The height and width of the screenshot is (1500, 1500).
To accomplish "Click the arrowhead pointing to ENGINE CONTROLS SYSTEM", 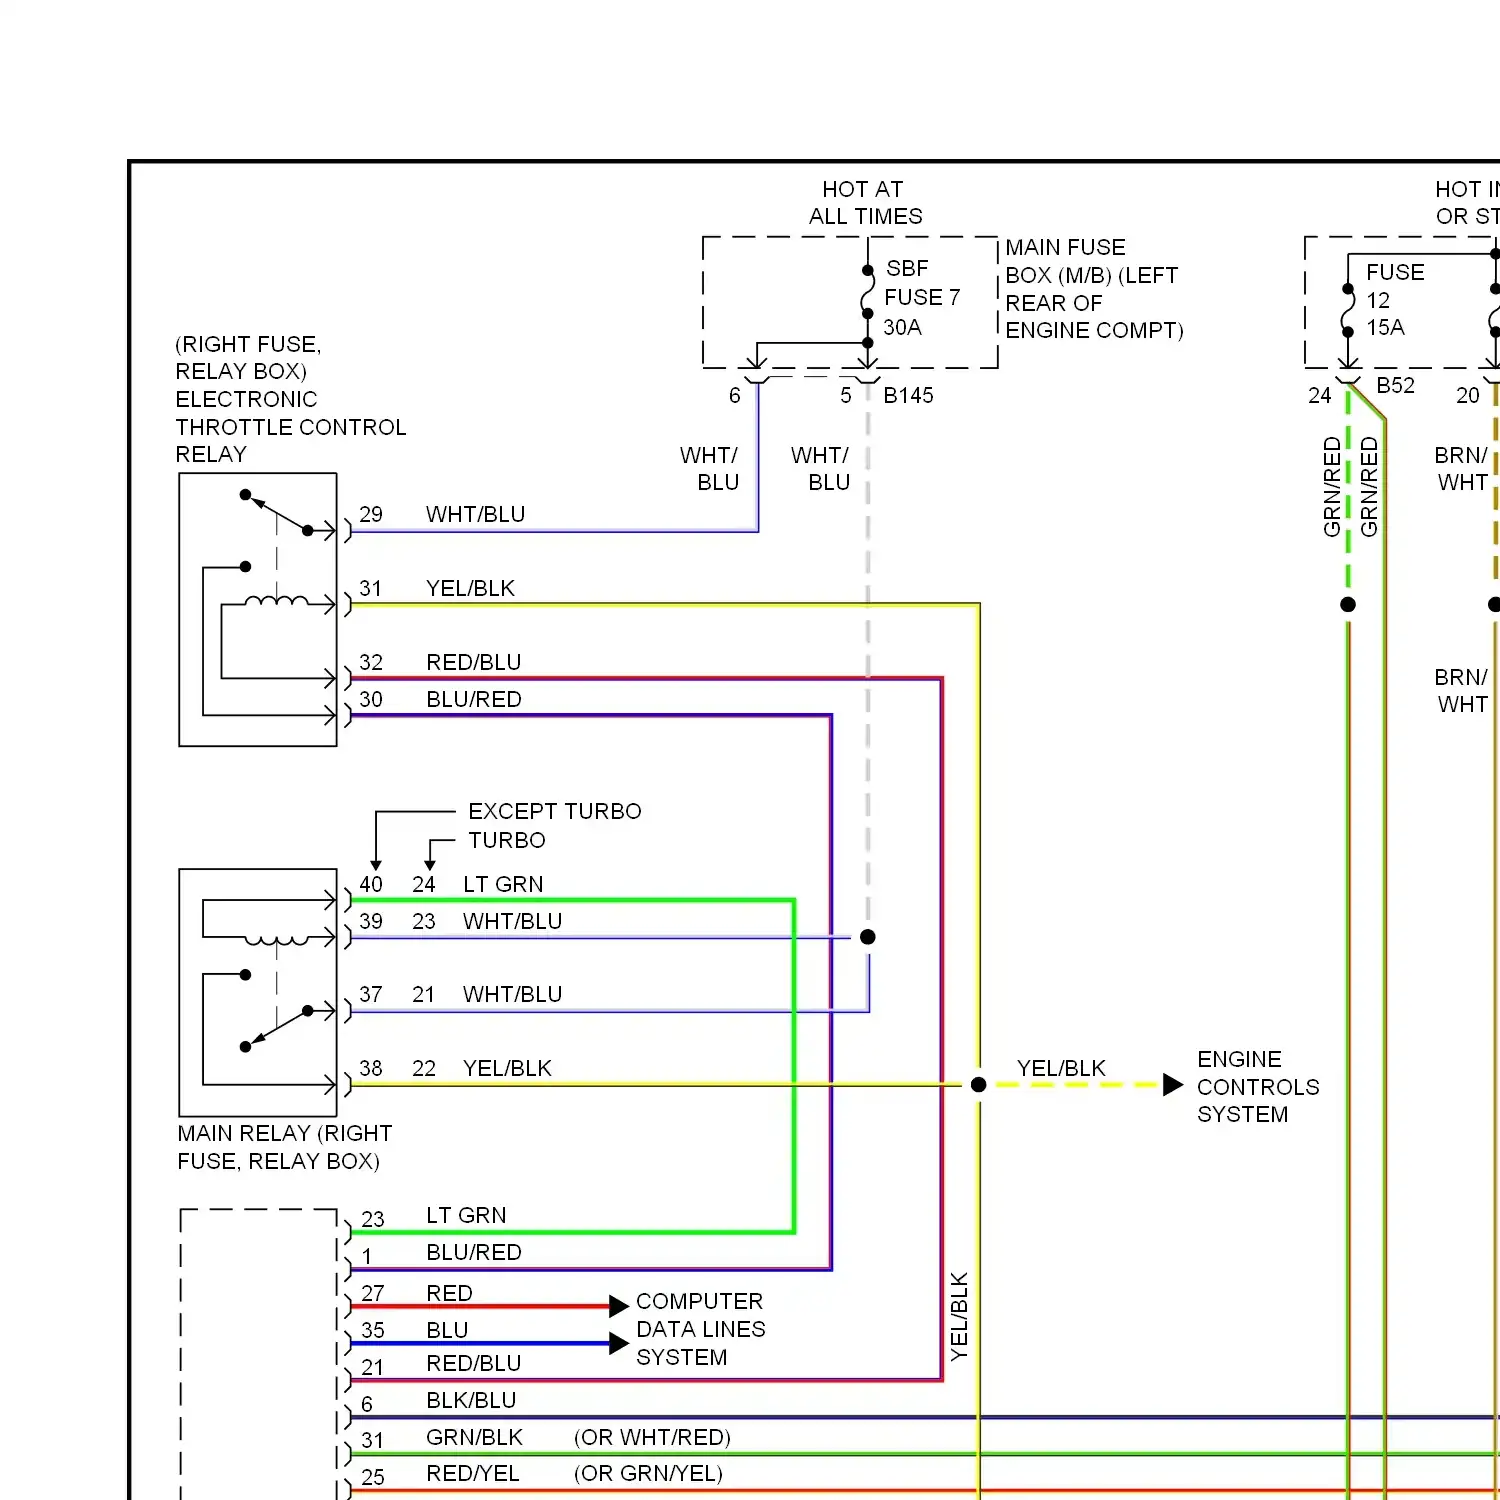I will (x=1173, y=1085).
